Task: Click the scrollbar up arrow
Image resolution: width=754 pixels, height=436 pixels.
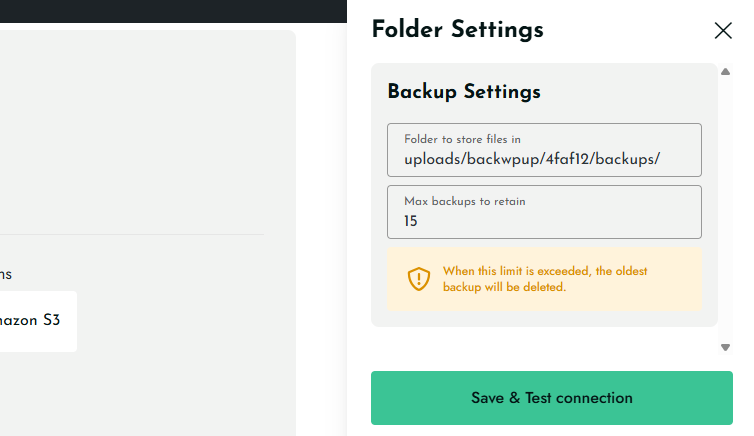Action: point(725,72)
